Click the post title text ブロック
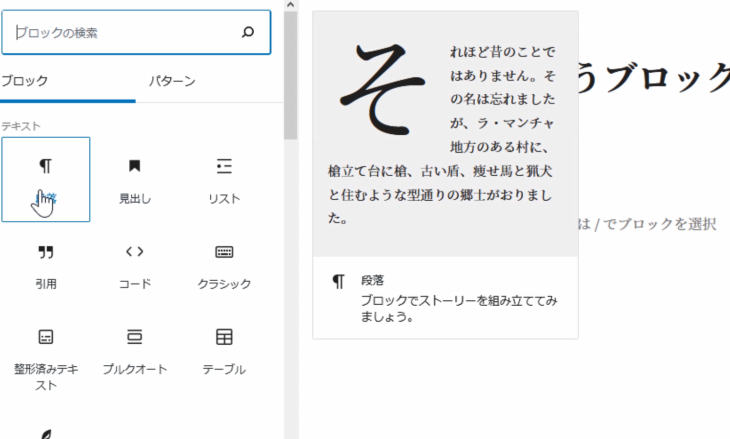This screenshot has width=730, height=439. (669, 77)
